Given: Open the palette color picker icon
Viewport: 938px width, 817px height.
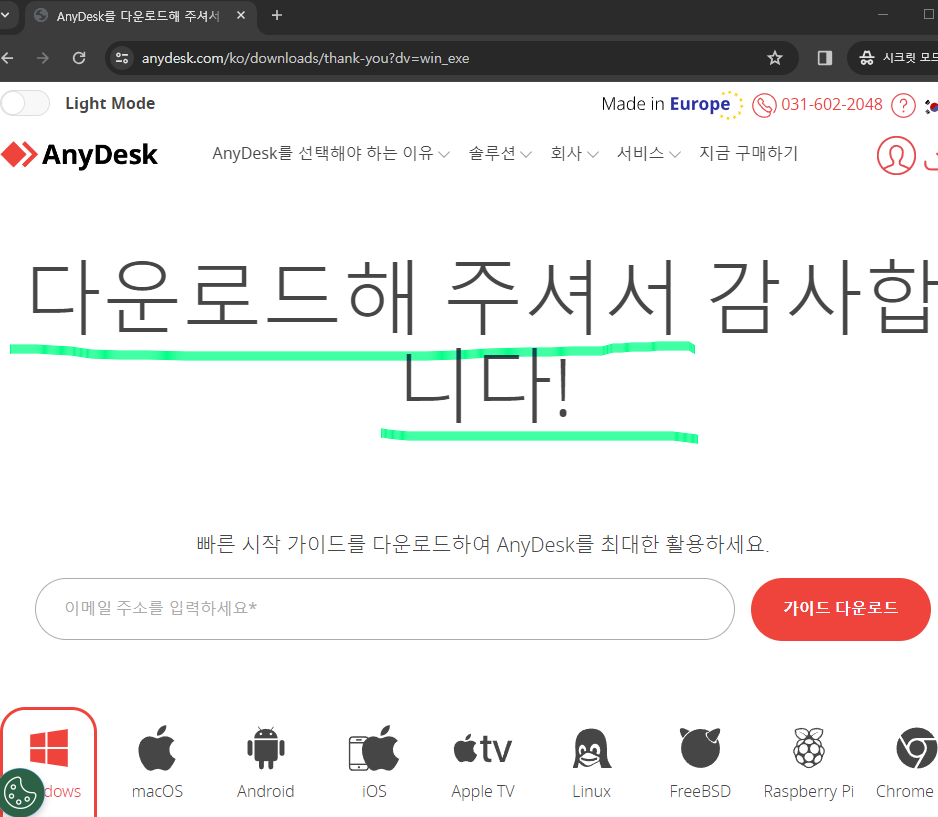Looking at the screenshot, I should pyautogui.click(x=21, y=792).
